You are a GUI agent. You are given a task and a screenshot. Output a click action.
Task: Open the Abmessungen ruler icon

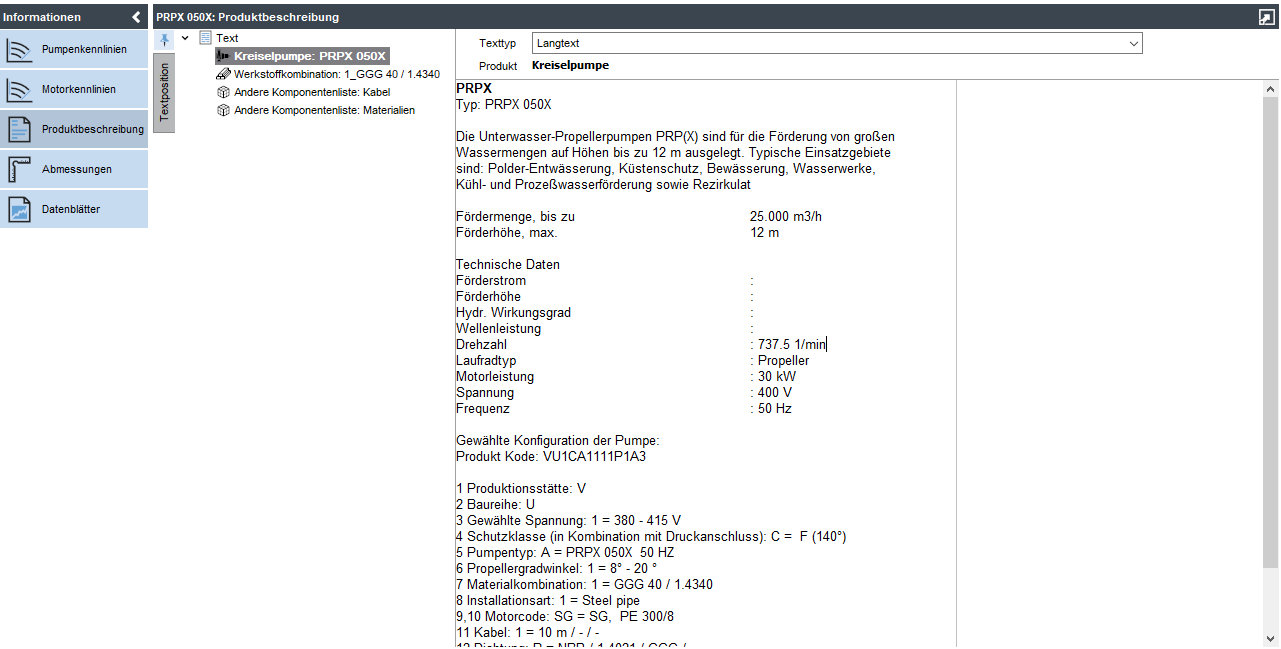[x=20, y=169]
